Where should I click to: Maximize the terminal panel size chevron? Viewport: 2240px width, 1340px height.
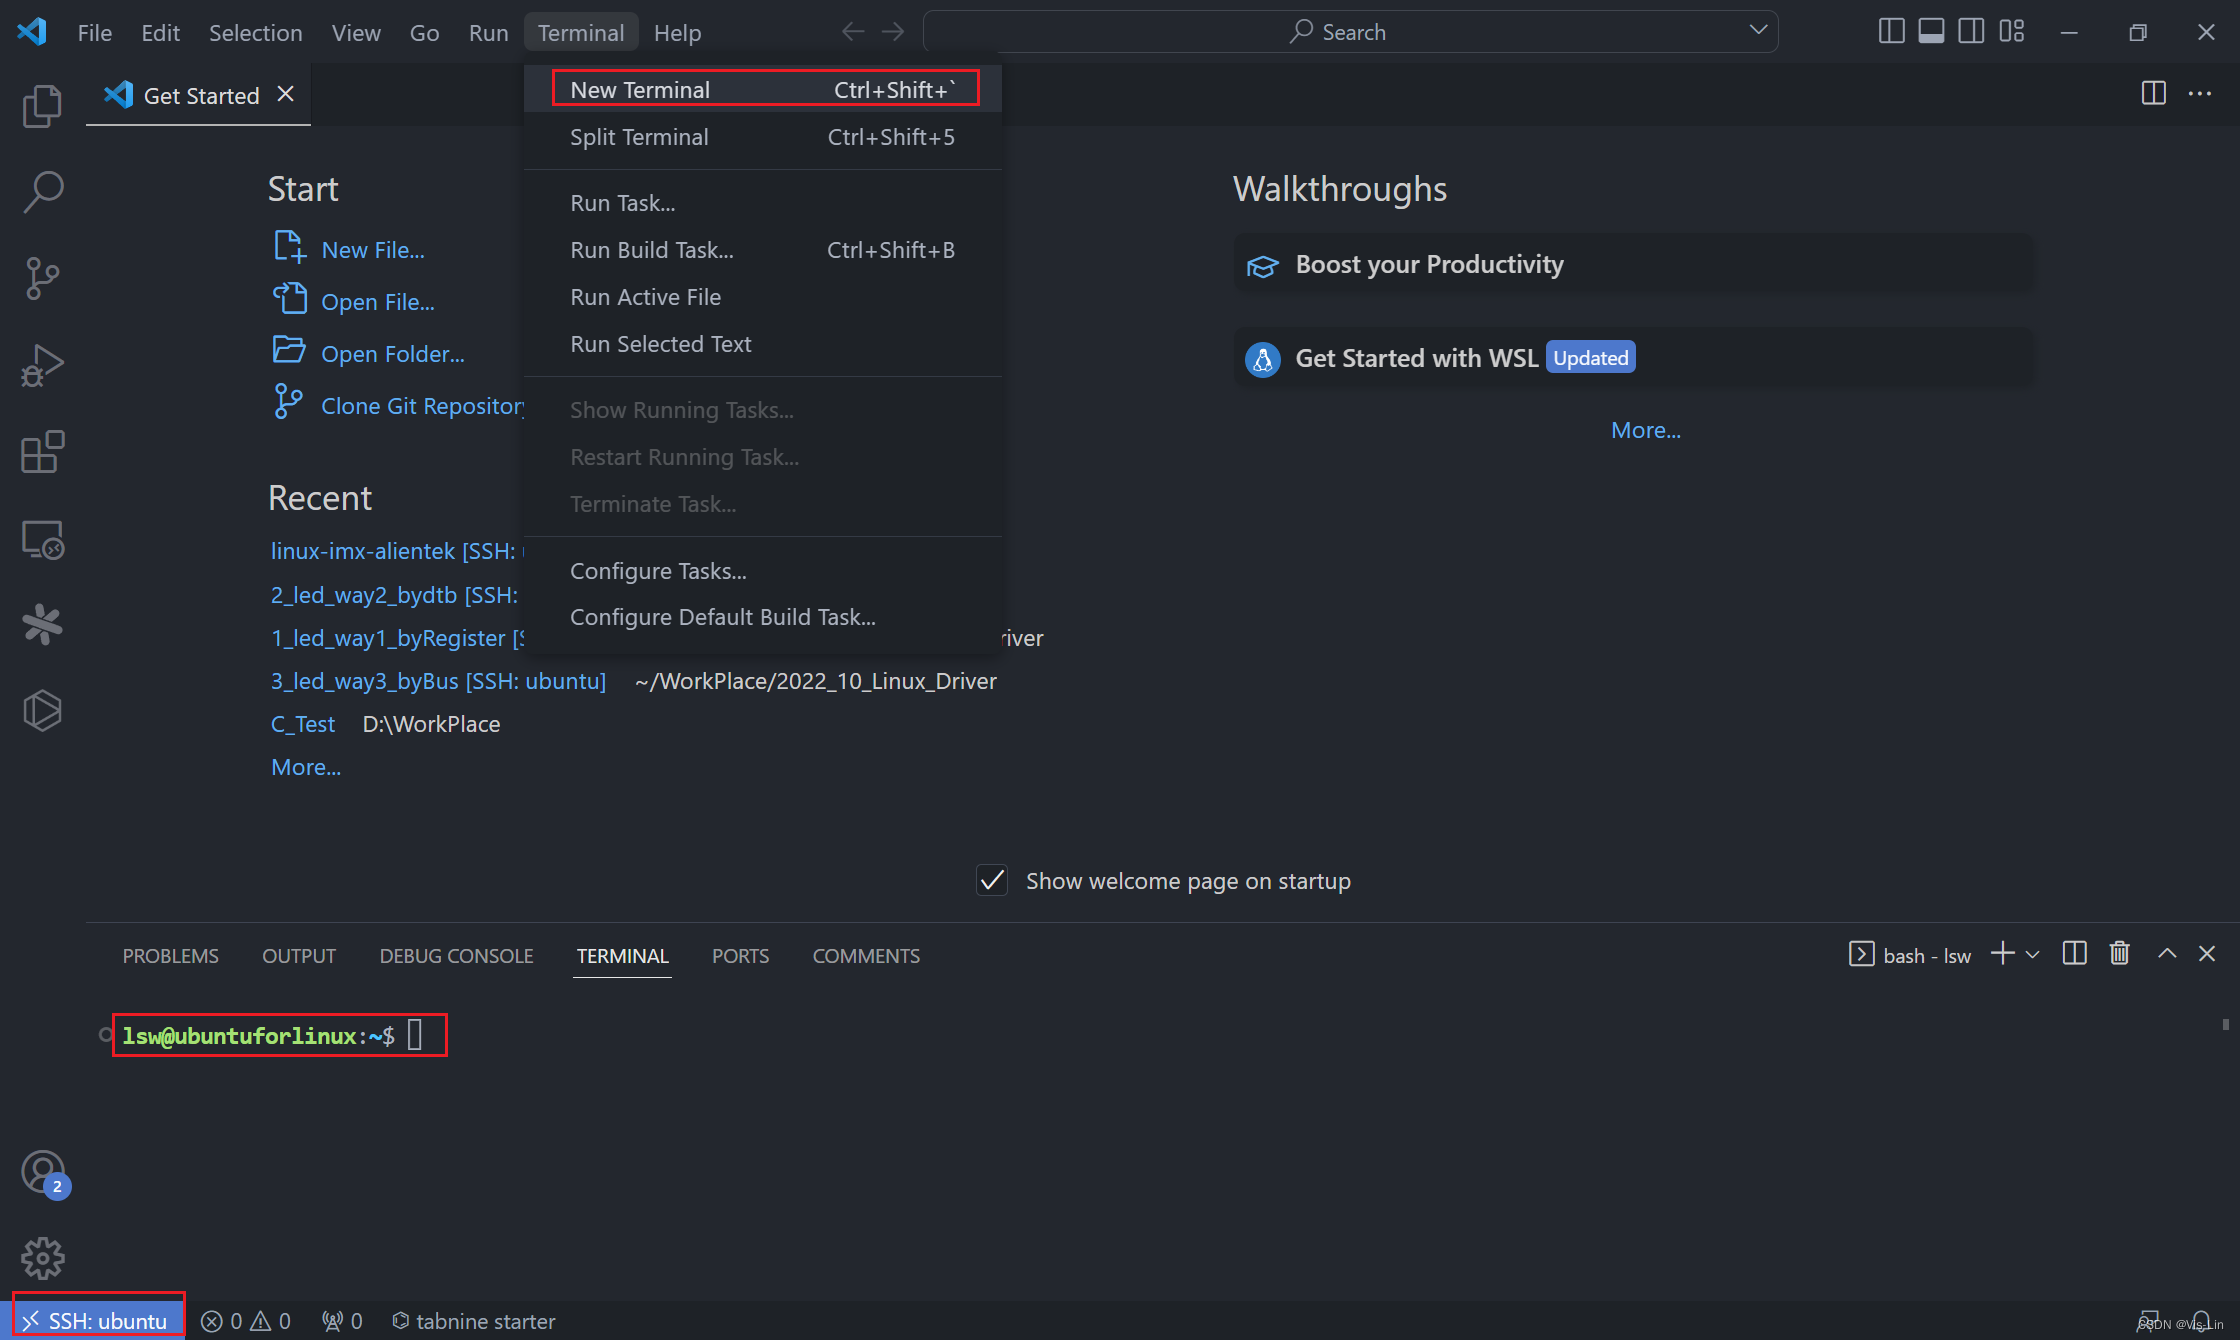tap(2167, 954)
